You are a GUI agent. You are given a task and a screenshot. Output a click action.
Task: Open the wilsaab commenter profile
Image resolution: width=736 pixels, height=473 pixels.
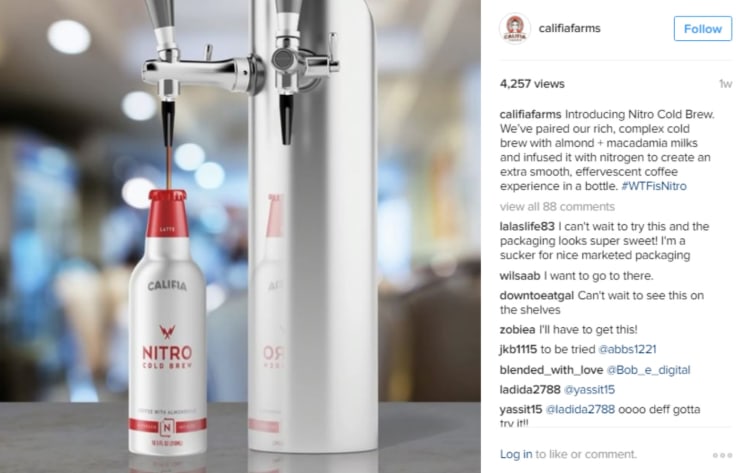[x=520, y=275]
